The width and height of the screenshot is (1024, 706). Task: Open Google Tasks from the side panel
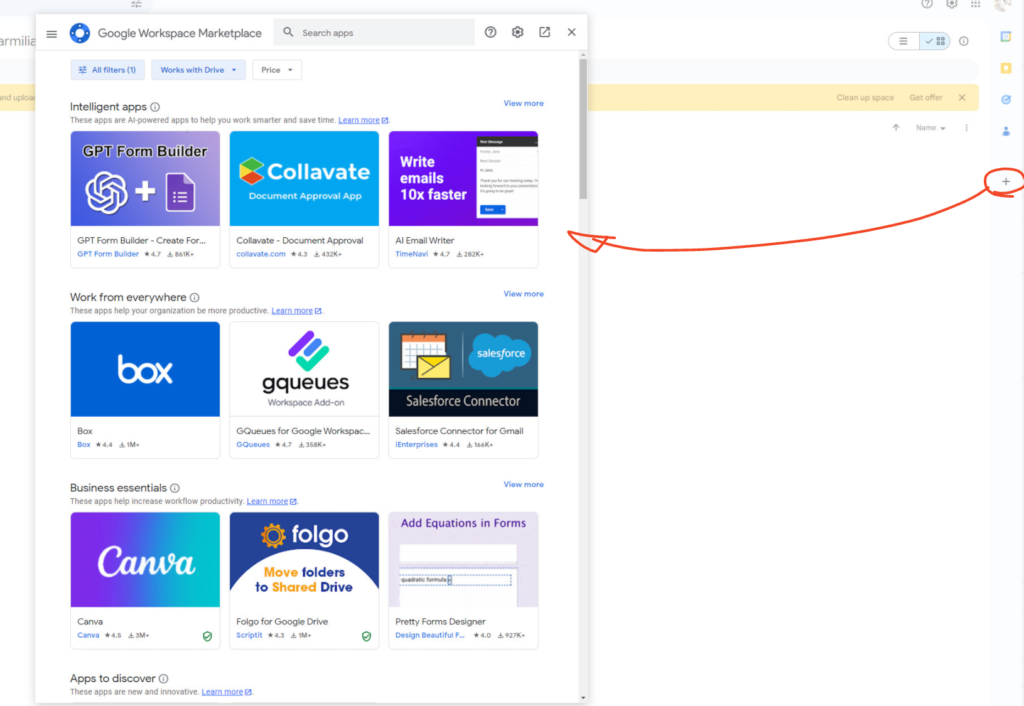pyautogui.click(x=1006, y=100)
